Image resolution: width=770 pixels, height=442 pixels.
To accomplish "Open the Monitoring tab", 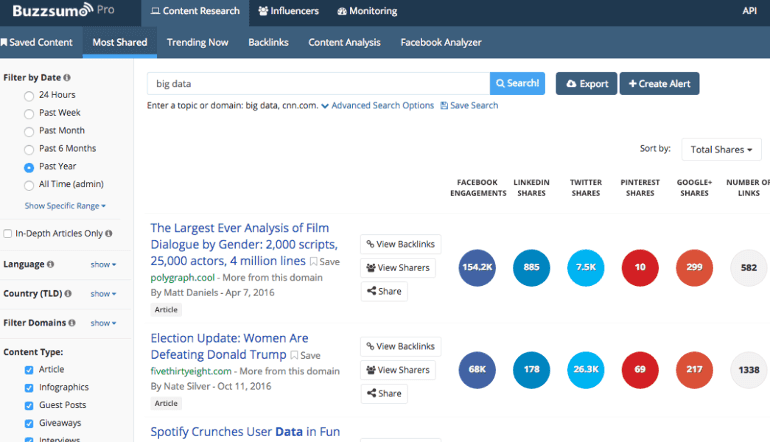I will click(367, 11).
